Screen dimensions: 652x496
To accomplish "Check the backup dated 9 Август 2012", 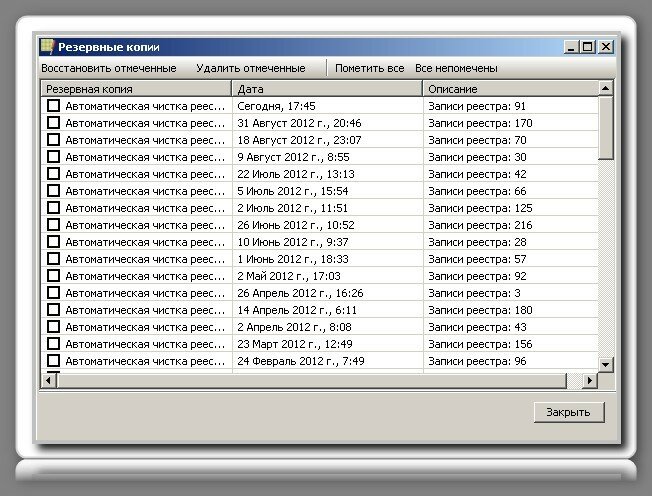I will pos(53,157).
